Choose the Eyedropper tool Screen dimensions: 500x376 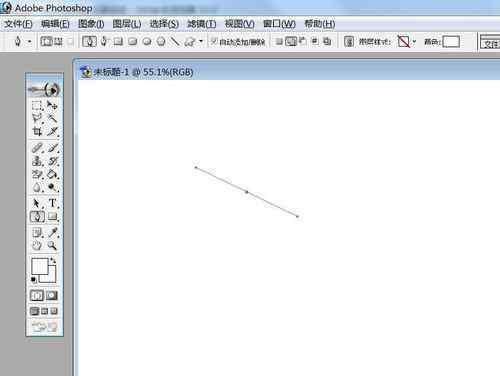52,233
